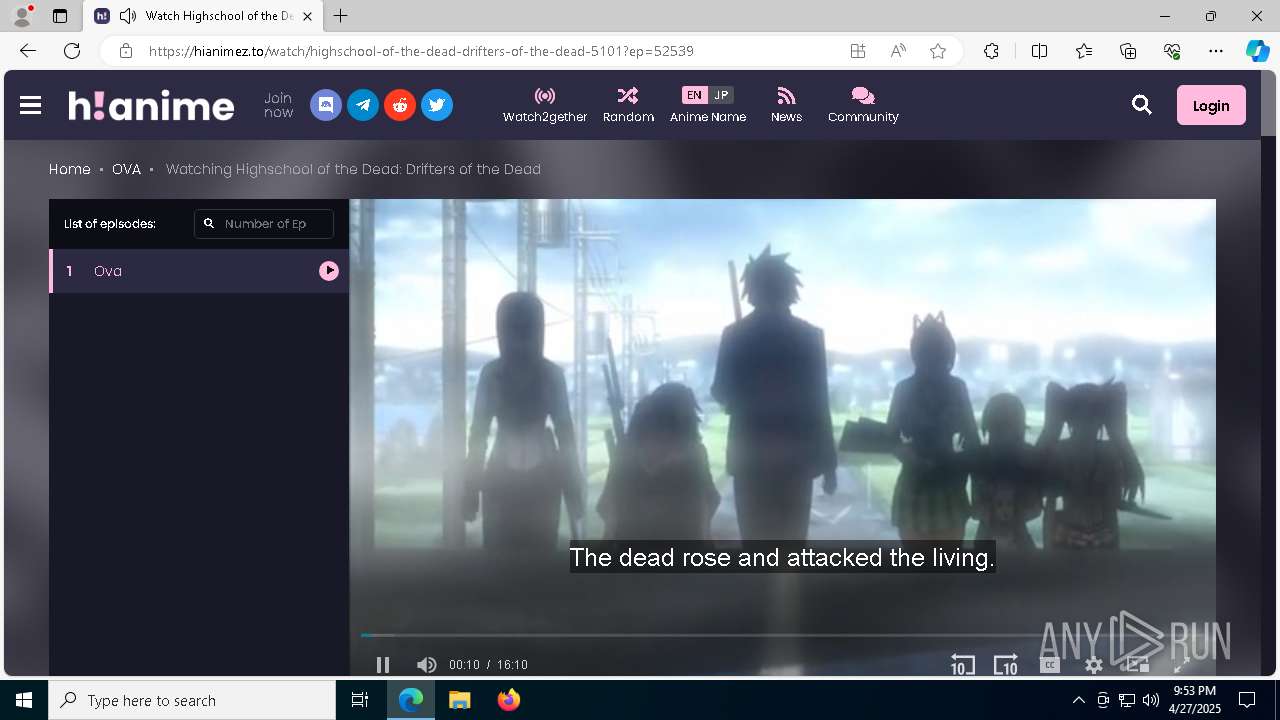Go to Home breadcrumb

(x=70, y=169)
